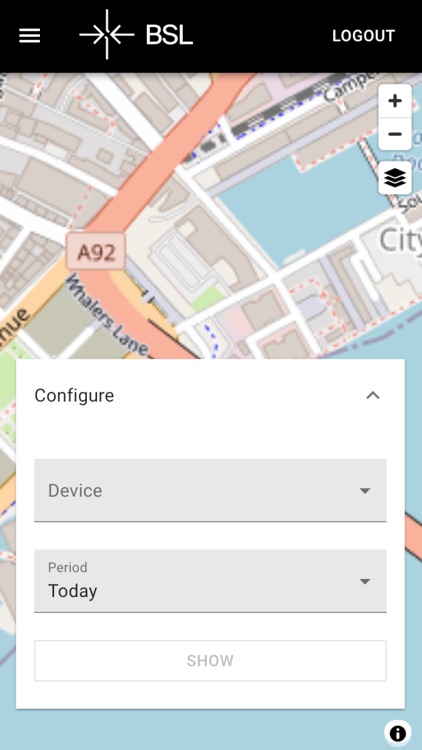The height and width of the screenshot is (750, 422).
Task: Click the Whalers Lane street label
Action: pyautogui.click(x=108, y=316)
